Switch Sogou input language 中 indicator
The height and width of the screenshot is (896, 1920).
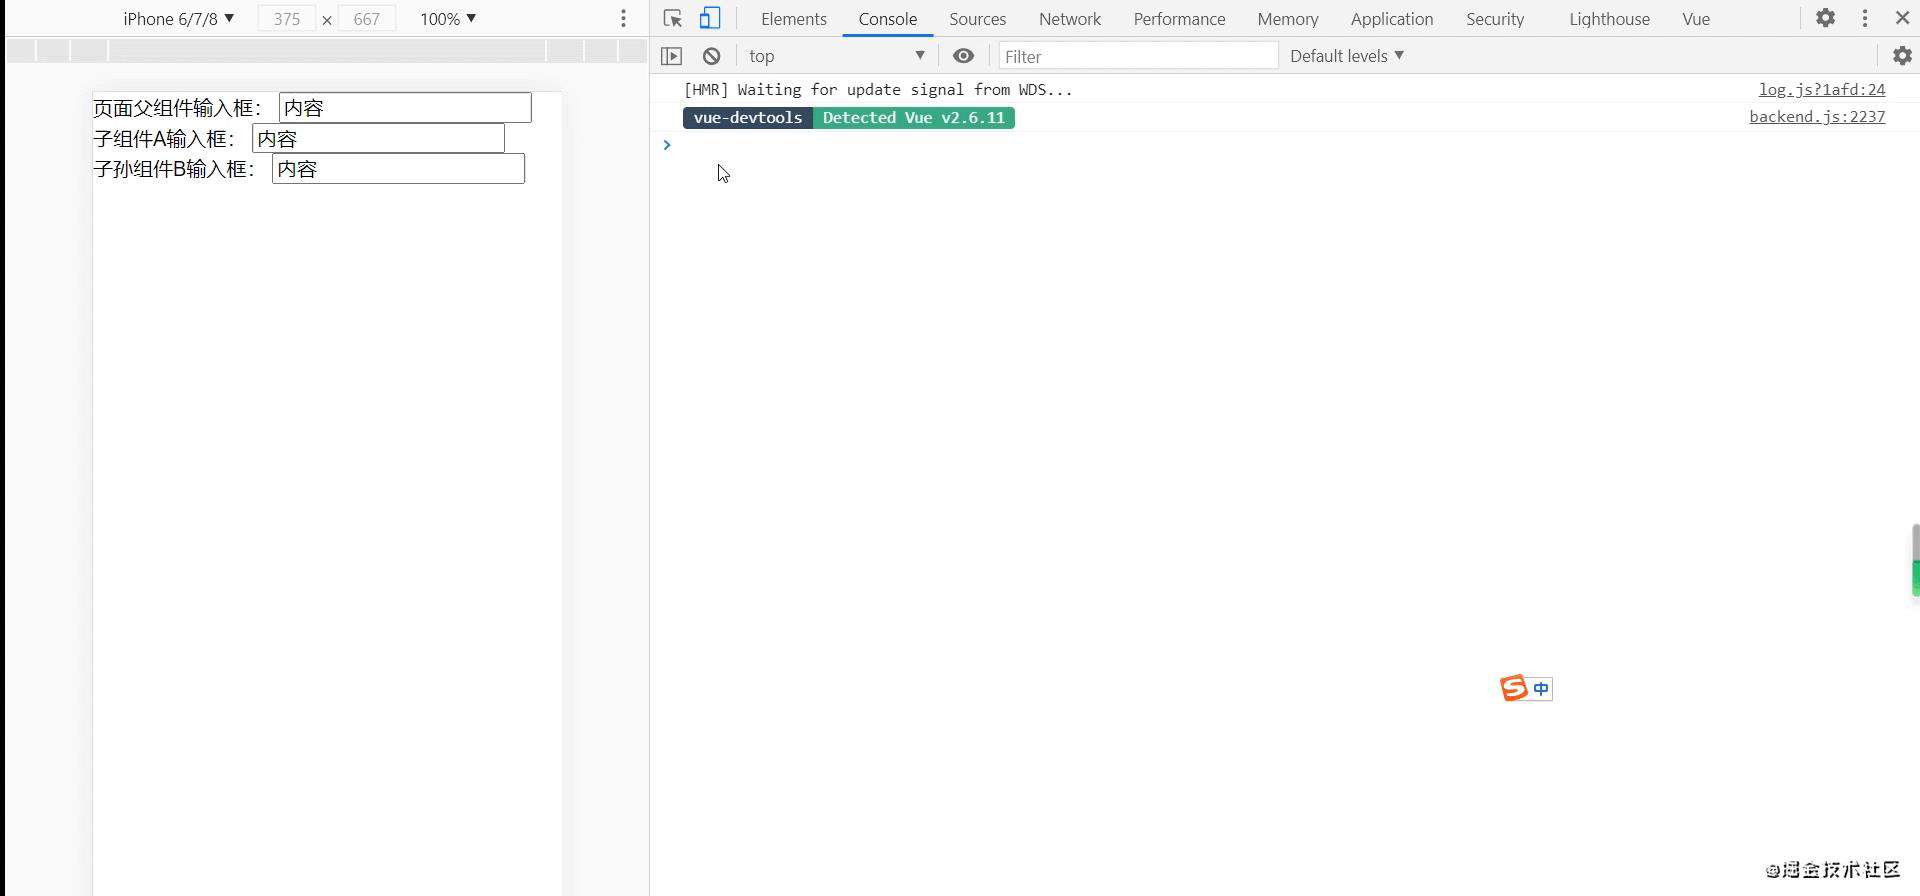[x=1541, y=689]
